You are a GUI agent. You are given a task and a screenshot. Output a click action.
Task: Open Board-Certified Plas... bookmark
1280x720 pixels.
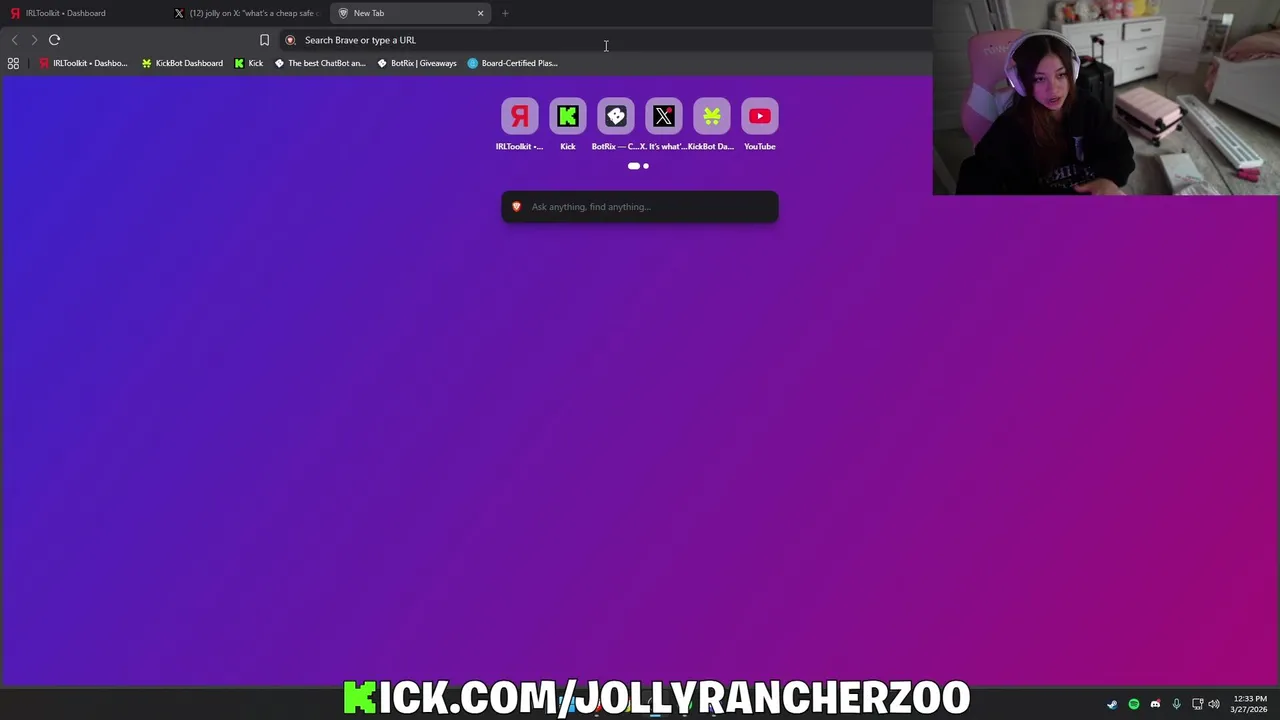(x=513, y=63)
